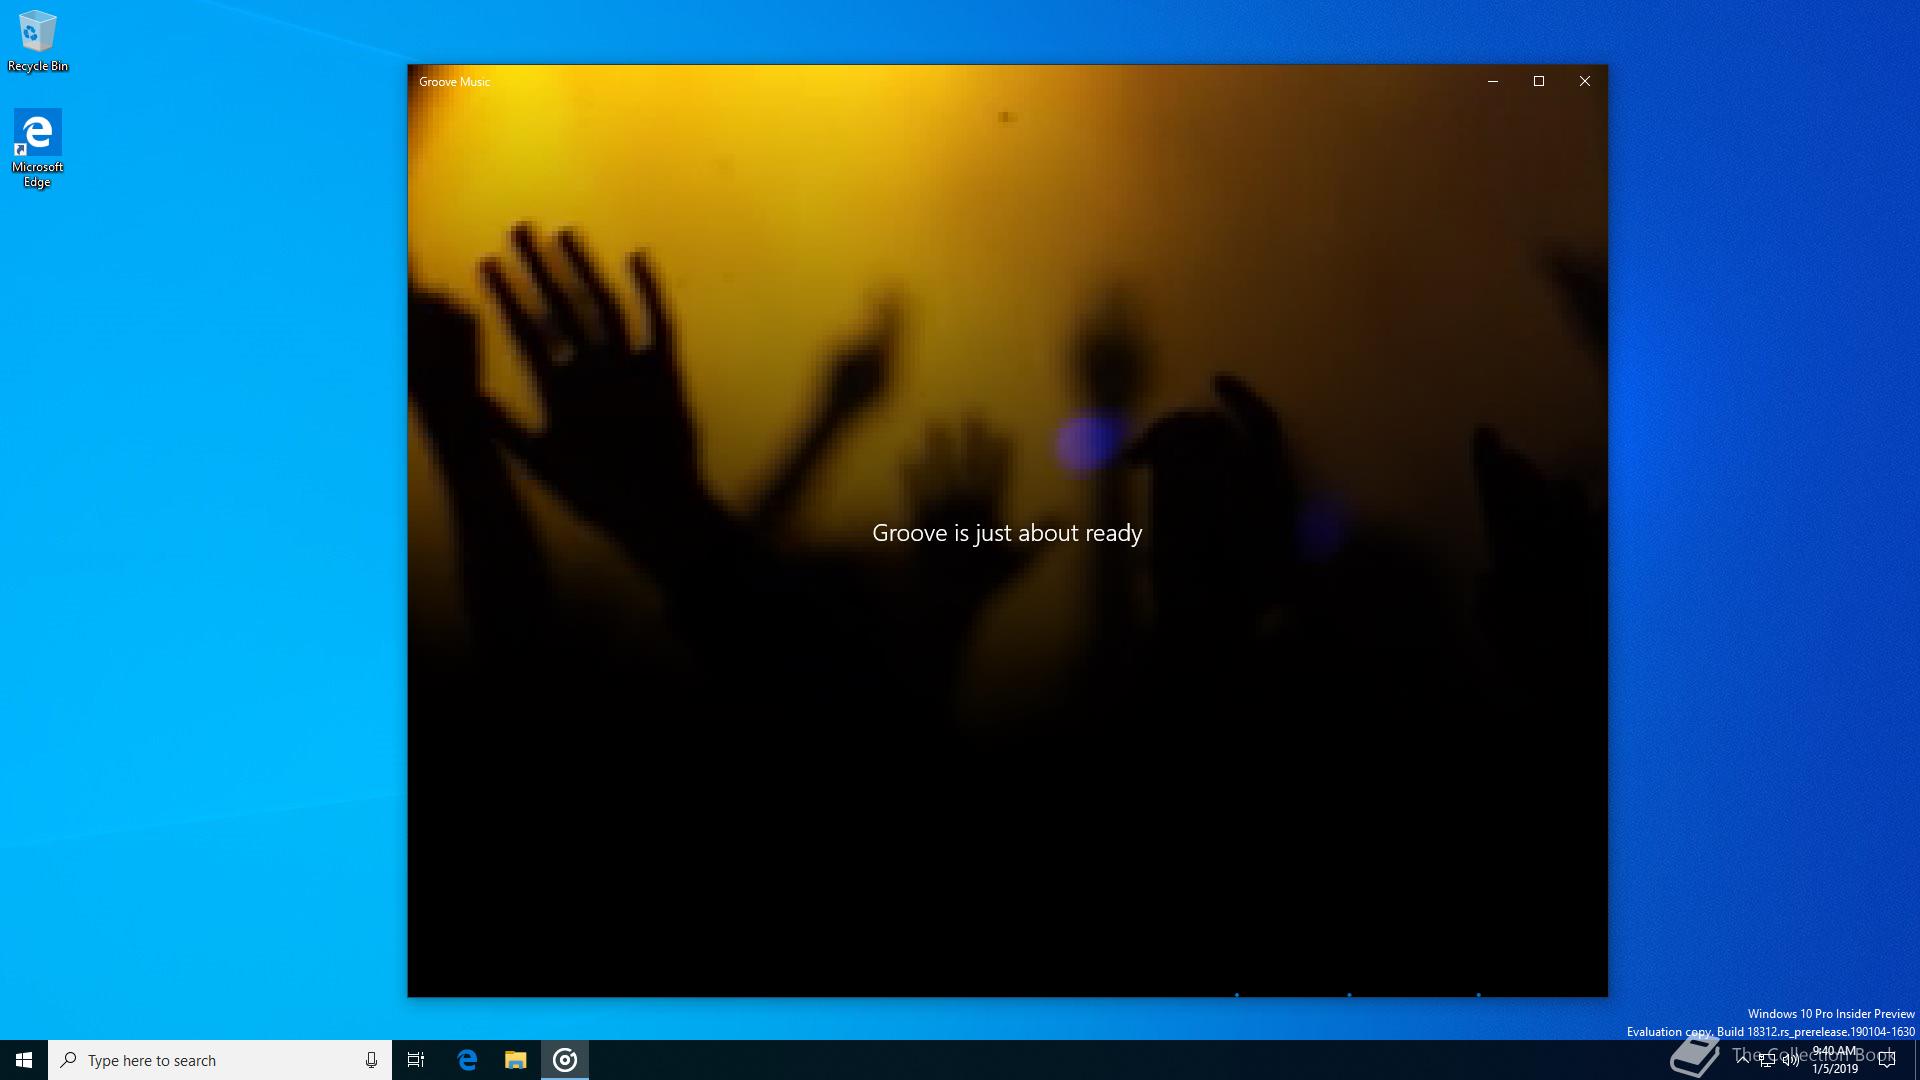
Task: Open the Windows Start menu
Action: tap(24, 1060)
